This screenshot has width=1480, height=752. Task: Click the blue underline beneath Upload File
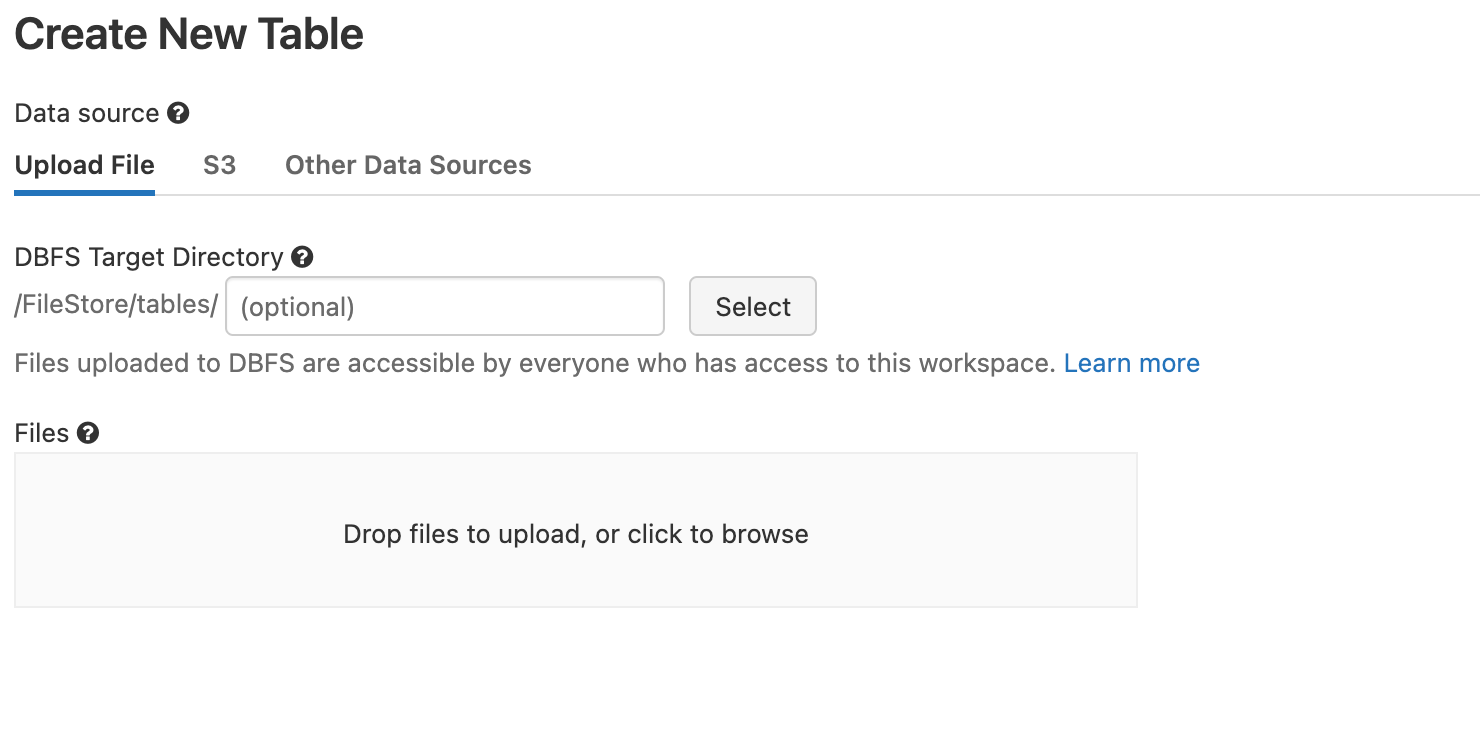pos(85,192)
